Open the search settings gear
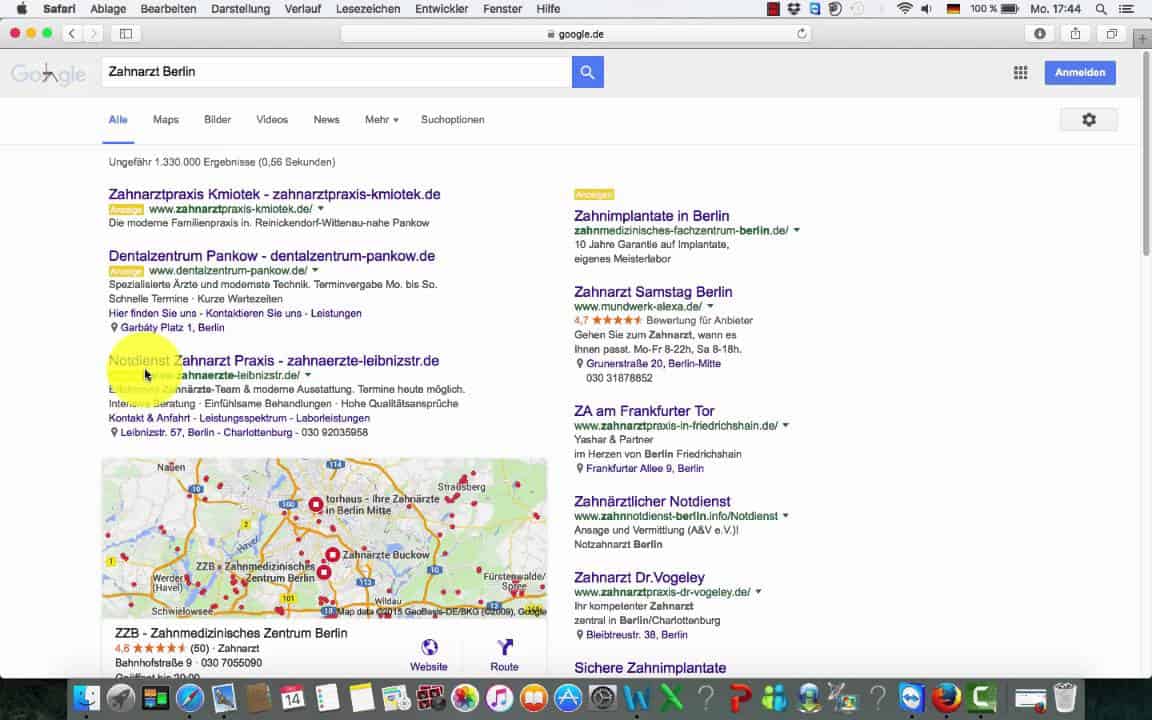The width and height of the screenshot is (1152, 720). point(1088,120)
